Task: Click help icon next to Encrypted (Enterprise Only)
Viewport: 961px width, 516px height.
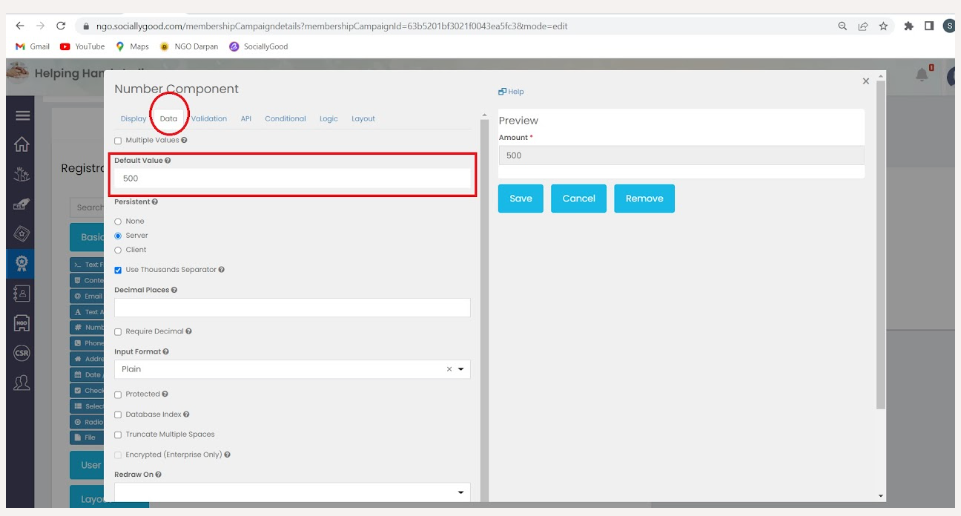Action: (x=227, y=455)
